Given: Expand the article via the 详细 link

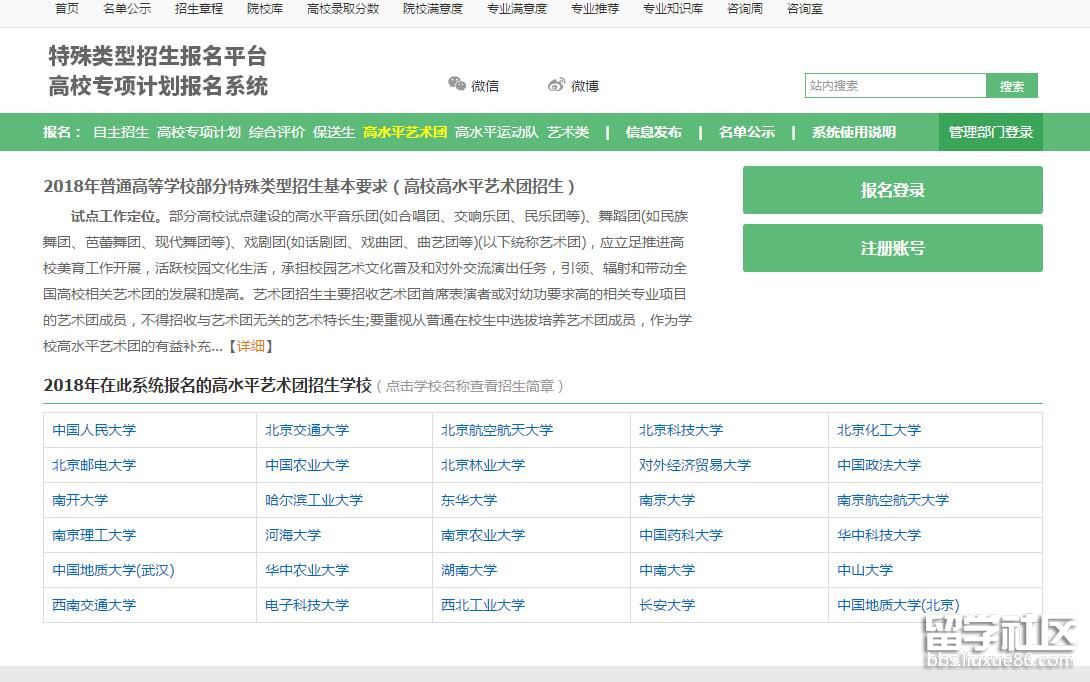Looking at the screenshot, I should pyautogui.click(x=251, y=346).
